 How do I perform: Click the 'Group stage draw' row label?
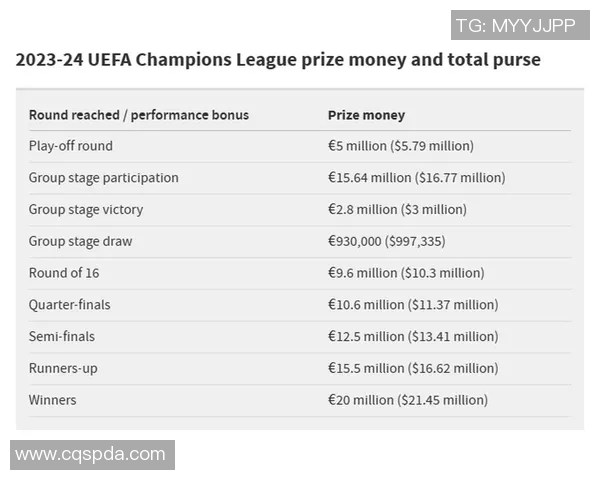(x=80, y=241)
